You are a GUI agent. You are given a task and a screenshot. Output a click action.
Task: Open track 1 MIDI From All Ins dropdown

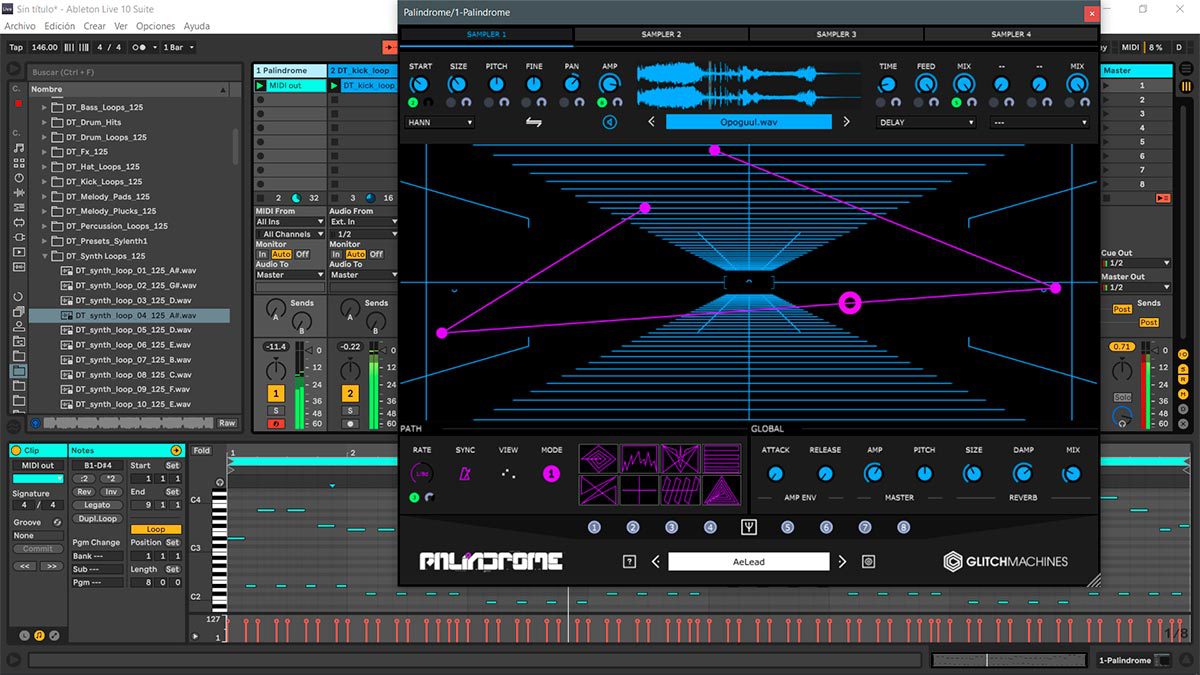[x=290, y=222]
